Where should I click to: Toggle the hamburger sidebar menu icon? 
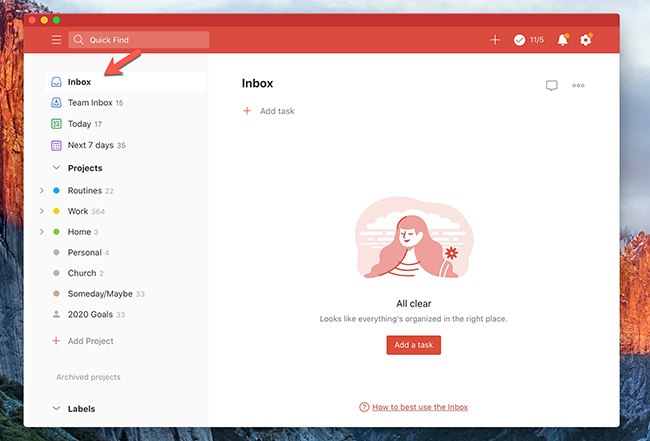pyautogui.click(x=56, y=40)
